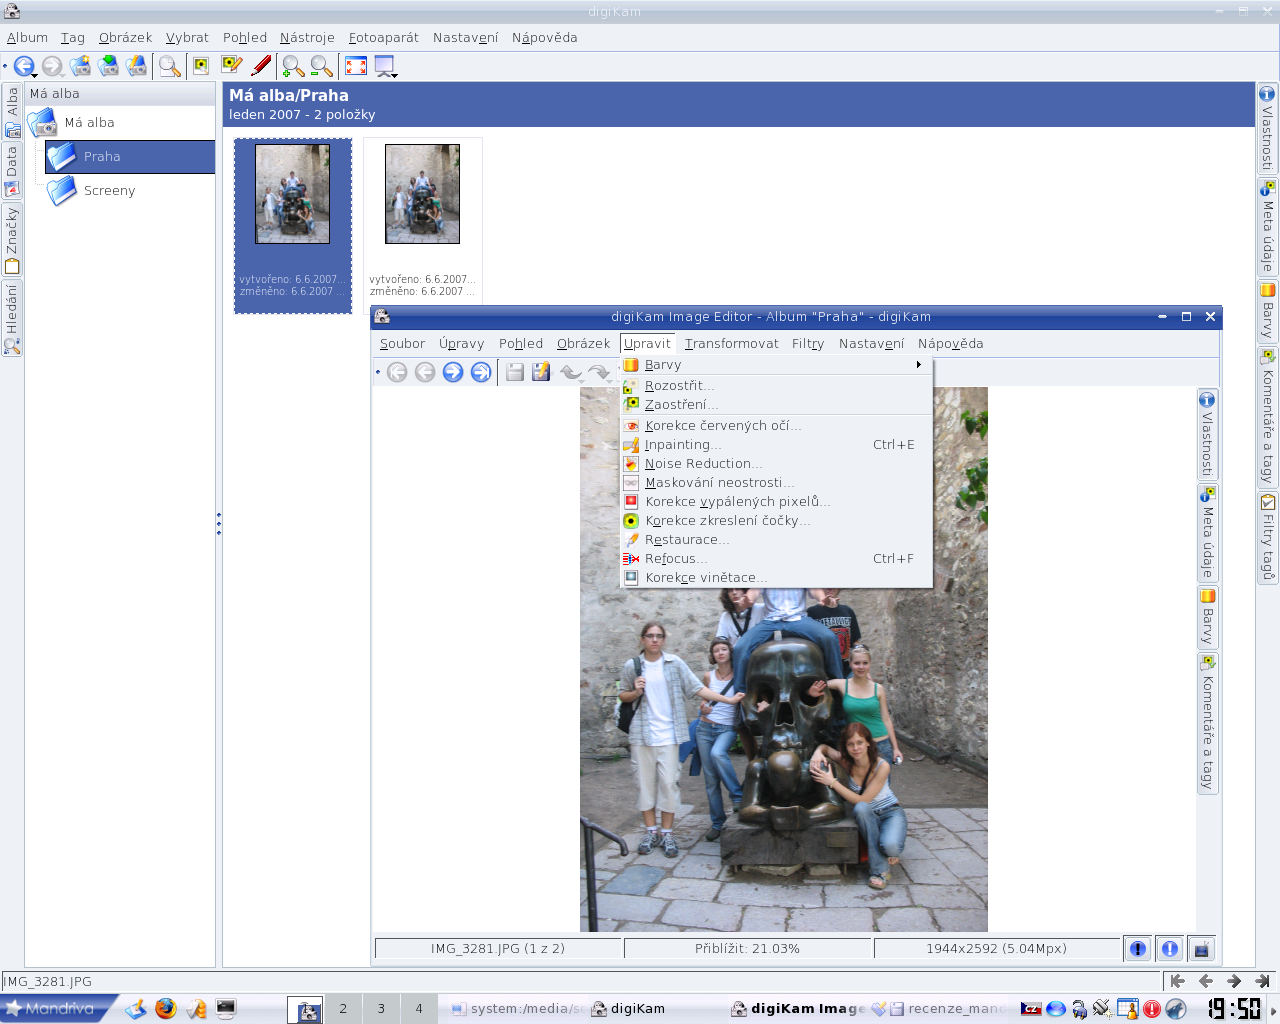The height and width of the screenshot is (1024, 1280).
Task: Switch to the Alba sidebar tab
Action: click(x=12, y=112)
